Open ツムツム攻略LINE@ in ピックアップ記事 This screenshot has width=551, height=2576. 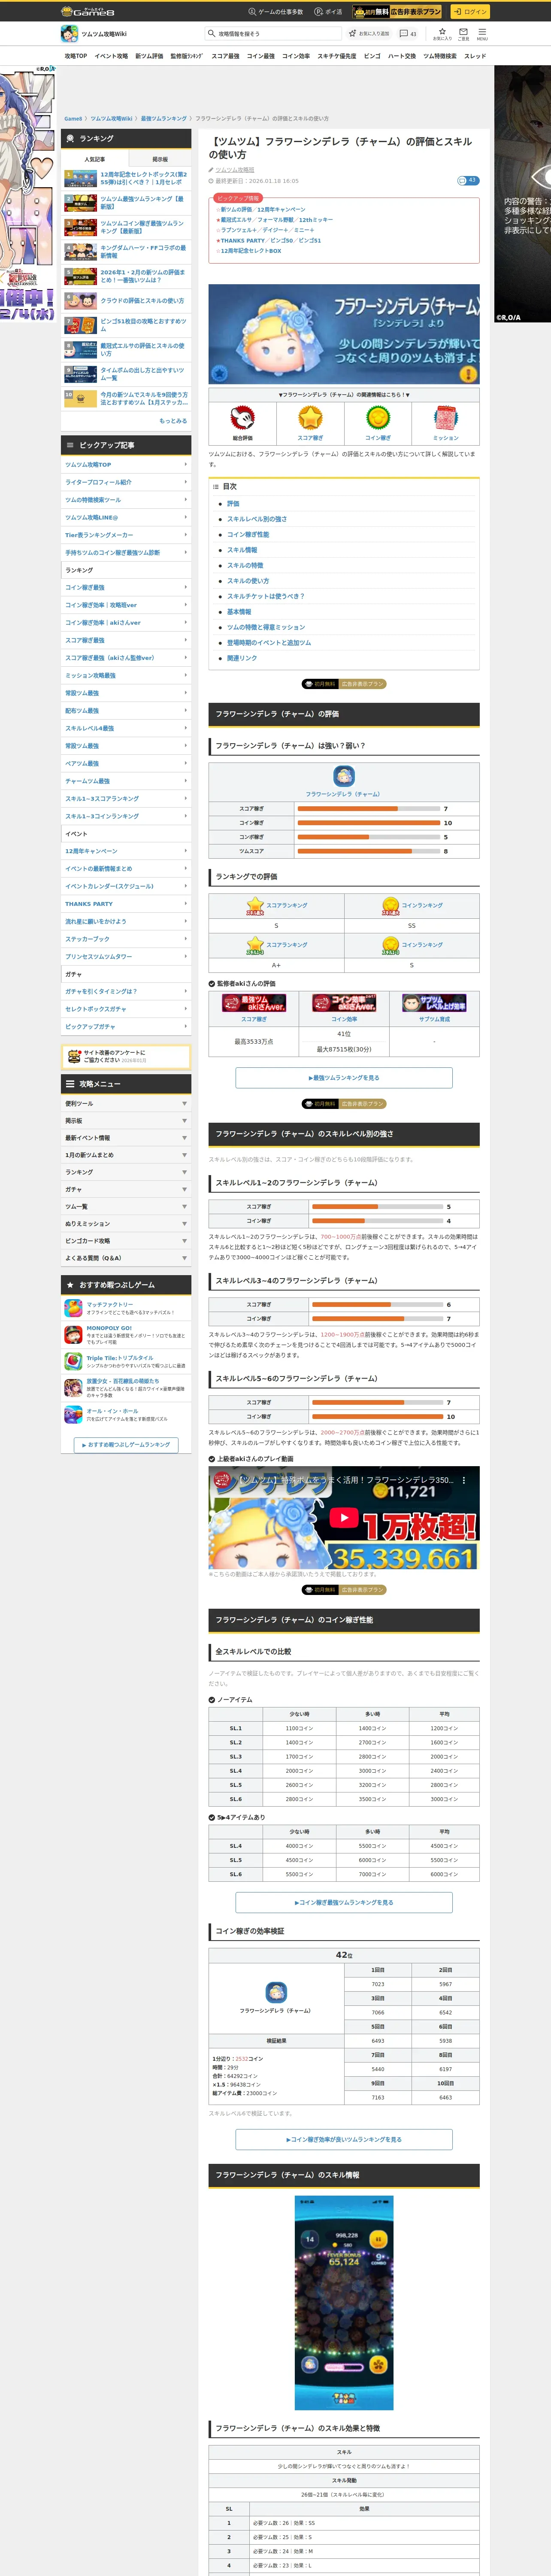coord(126,517)
